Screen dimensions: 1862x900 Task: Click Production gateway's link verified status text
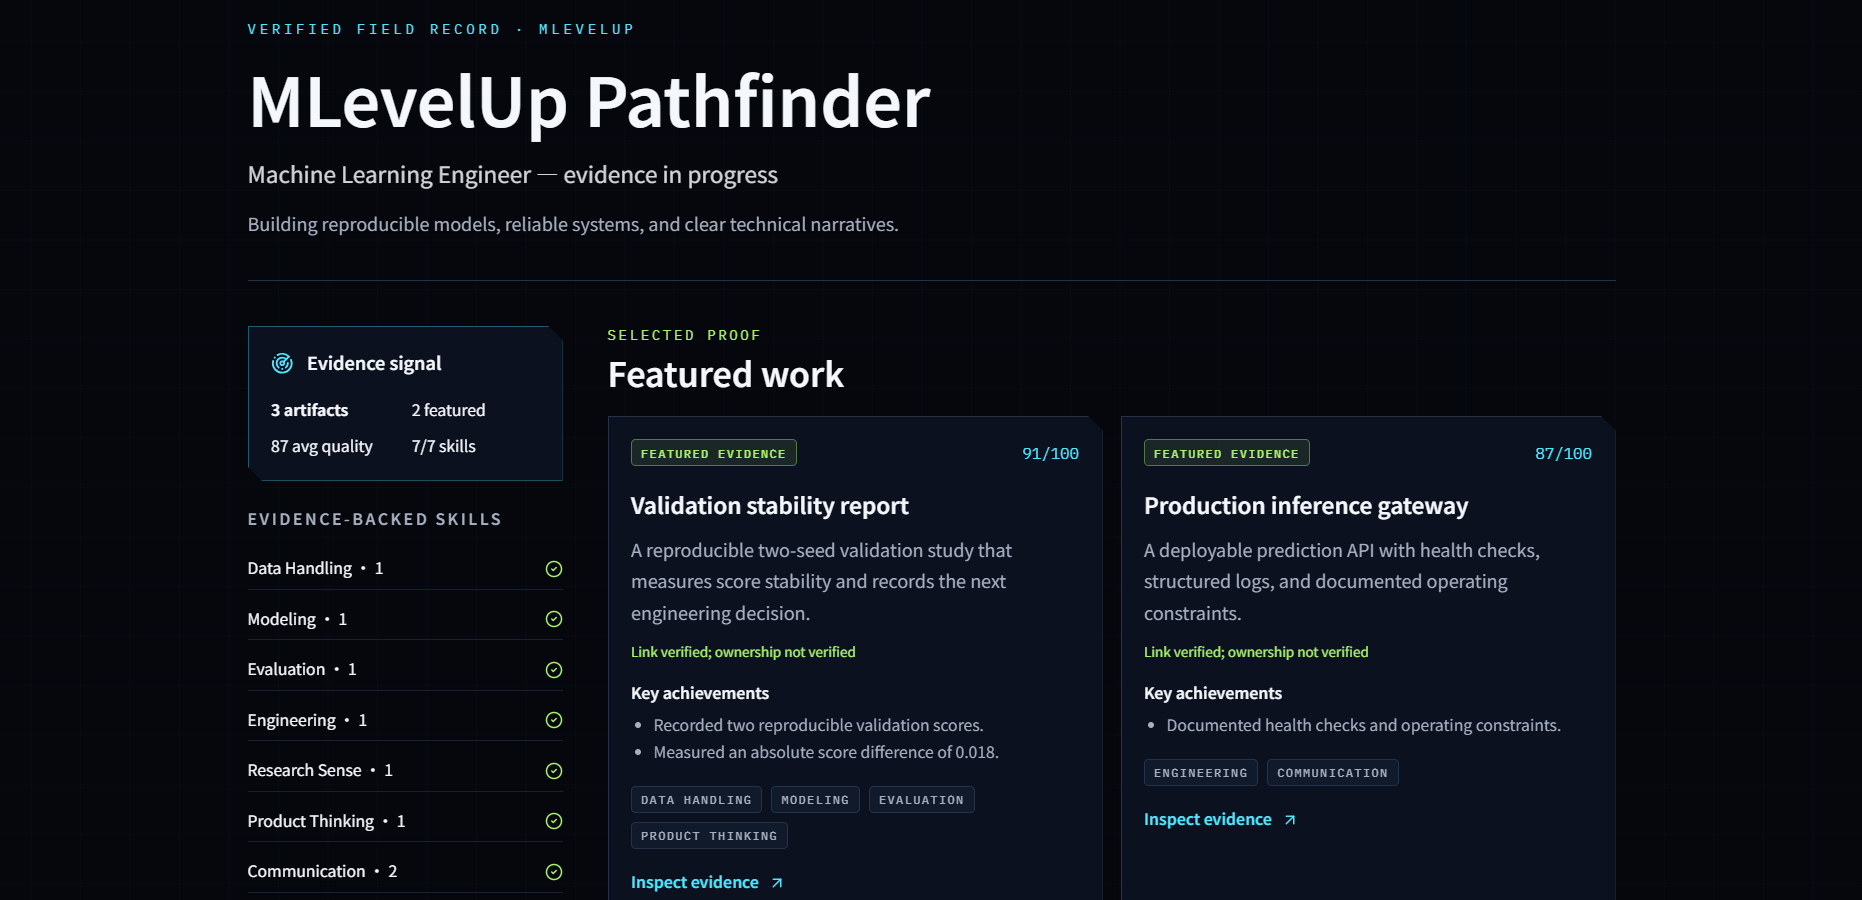1256,652
